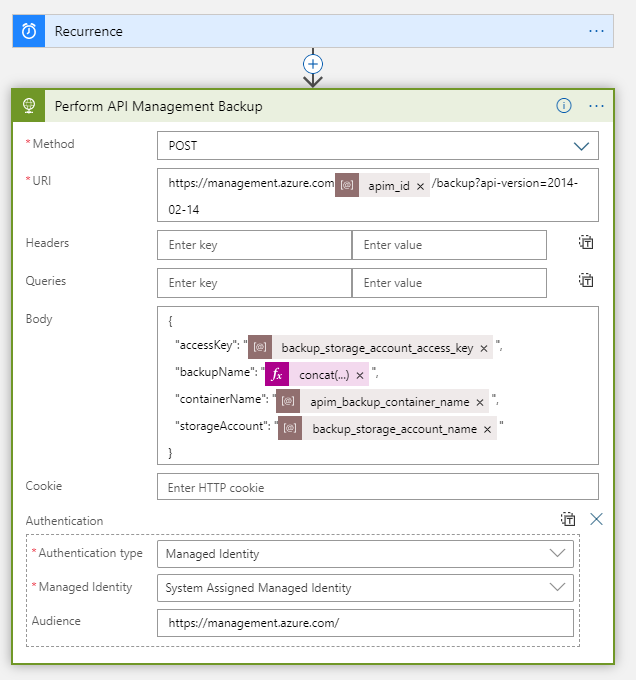Open Perform API Management Backup ellipsis menu
Viewport: 636px width, 680px height.
596,106
